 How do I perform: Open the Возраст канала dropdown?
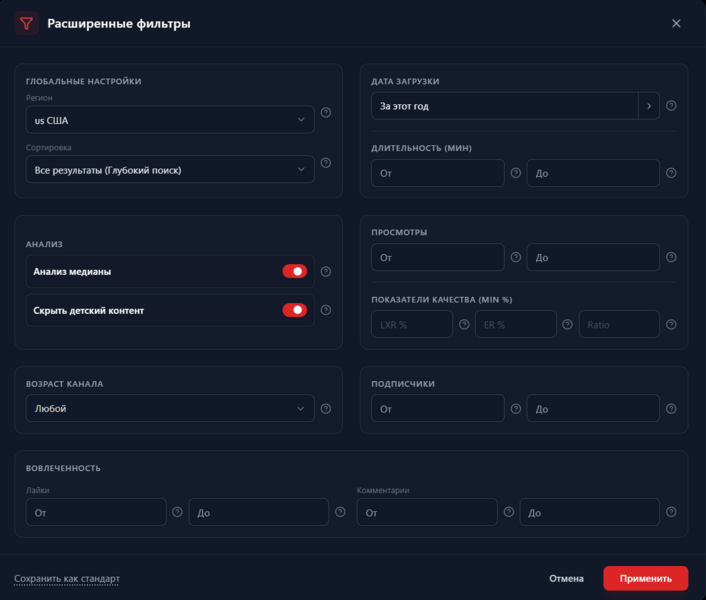tap(170, 408)
